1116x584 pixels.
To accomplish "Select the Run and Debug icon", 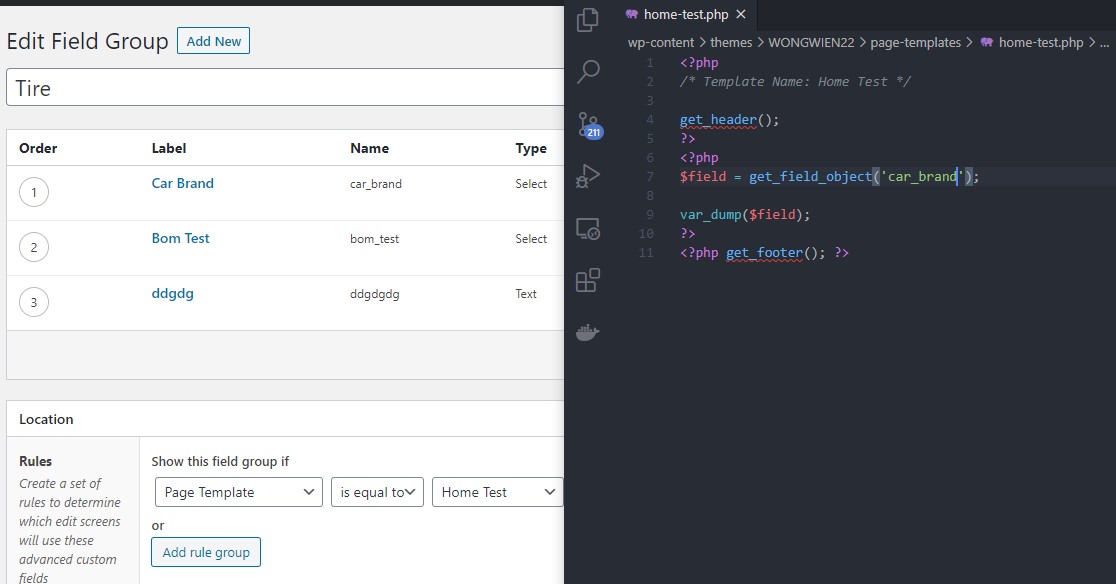I will [x=586, y=176].
